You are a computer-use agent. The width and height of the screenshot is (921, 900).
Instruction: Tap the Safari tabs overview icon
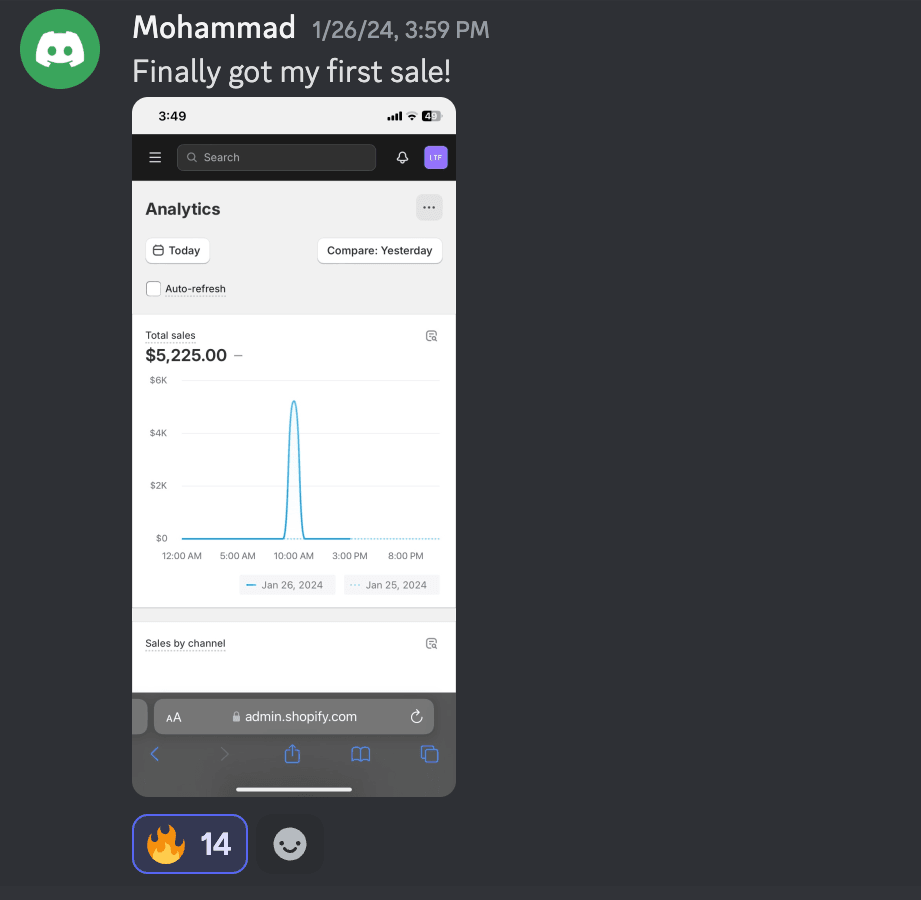429,754
